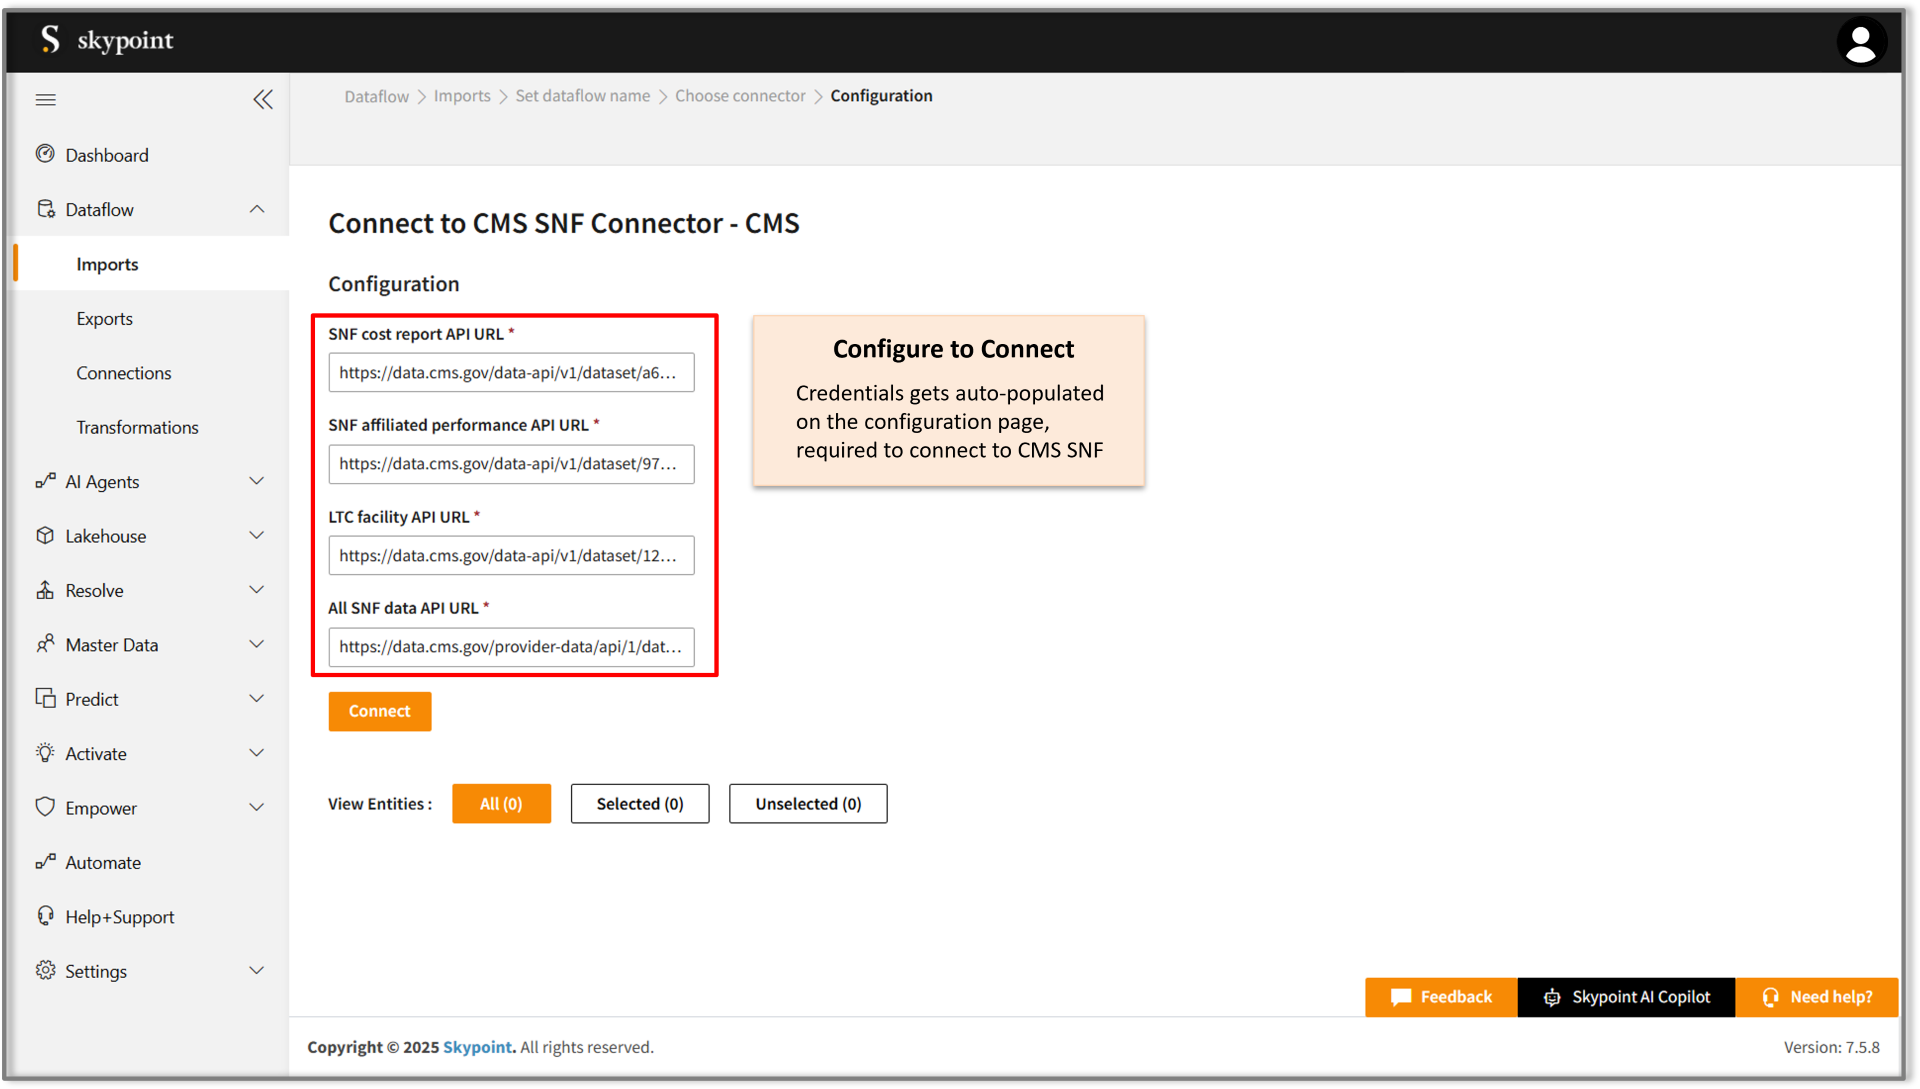Switch to the Selected (0) view

click(x=639, y=803)
